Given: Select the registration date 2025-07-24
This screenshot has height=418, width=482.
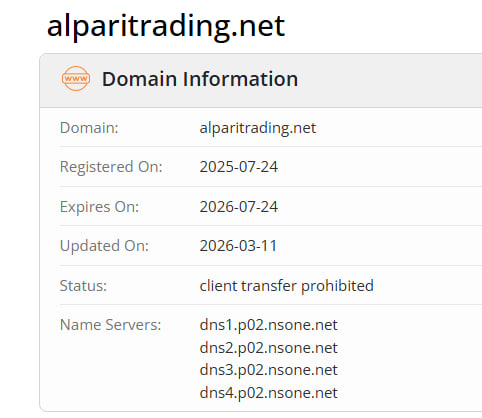Looking at the screenshot, I should 239,167.
